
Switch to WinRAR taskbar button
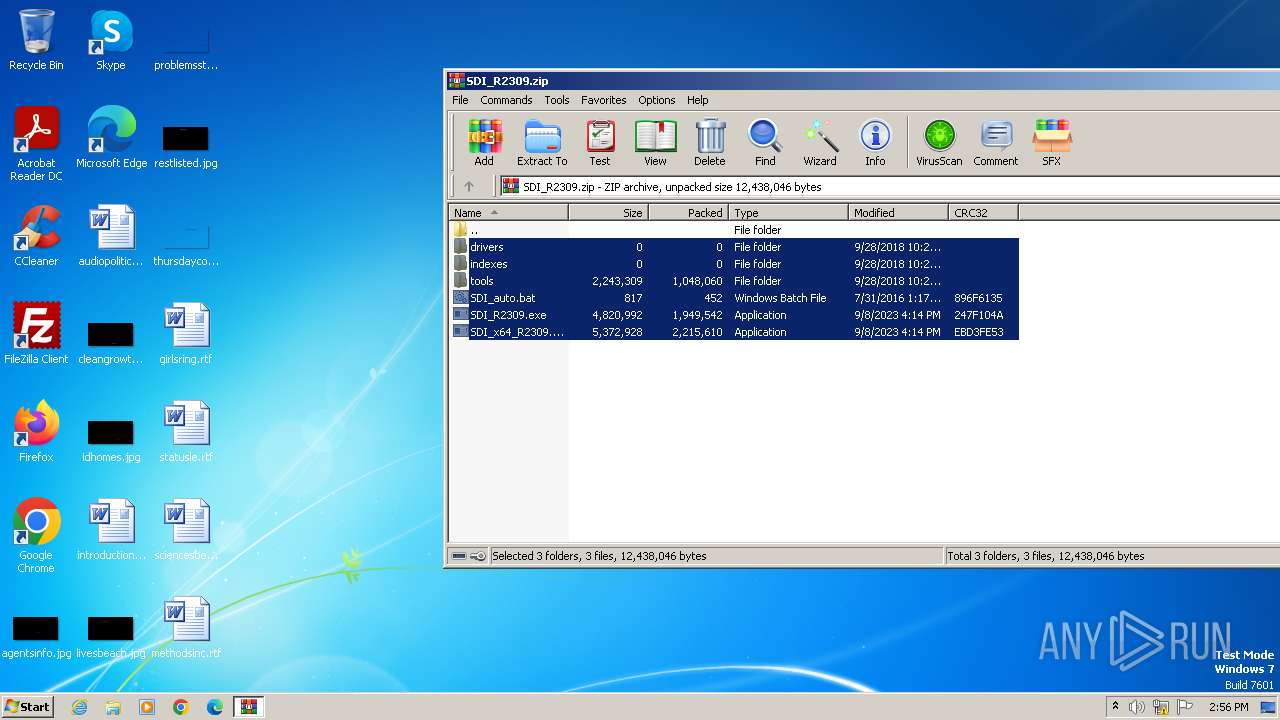click(248, 707)
